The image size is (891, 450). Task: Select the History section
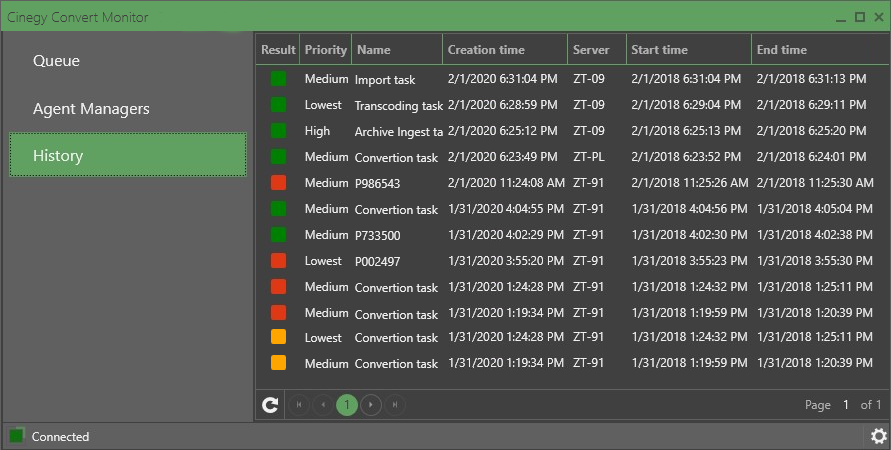(128, 155)
